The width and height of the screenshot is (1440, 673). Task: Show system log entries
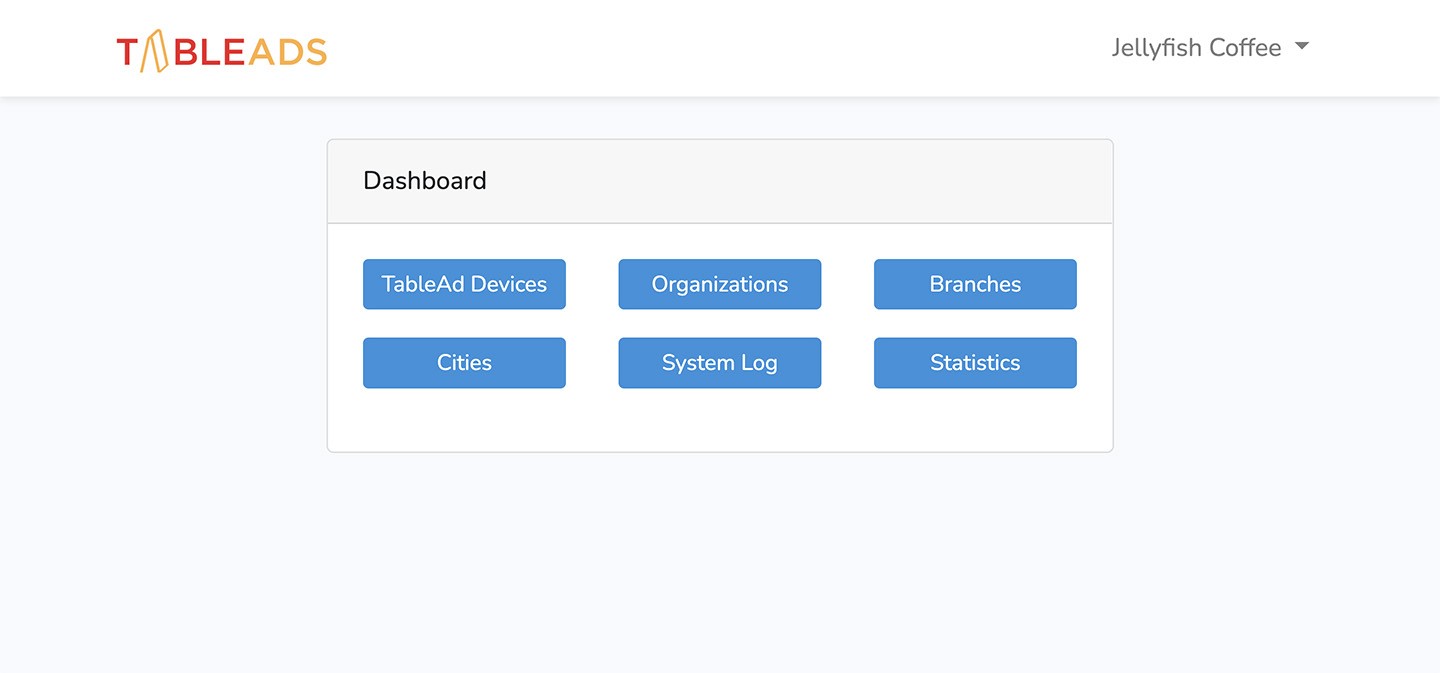coord(719,362)
